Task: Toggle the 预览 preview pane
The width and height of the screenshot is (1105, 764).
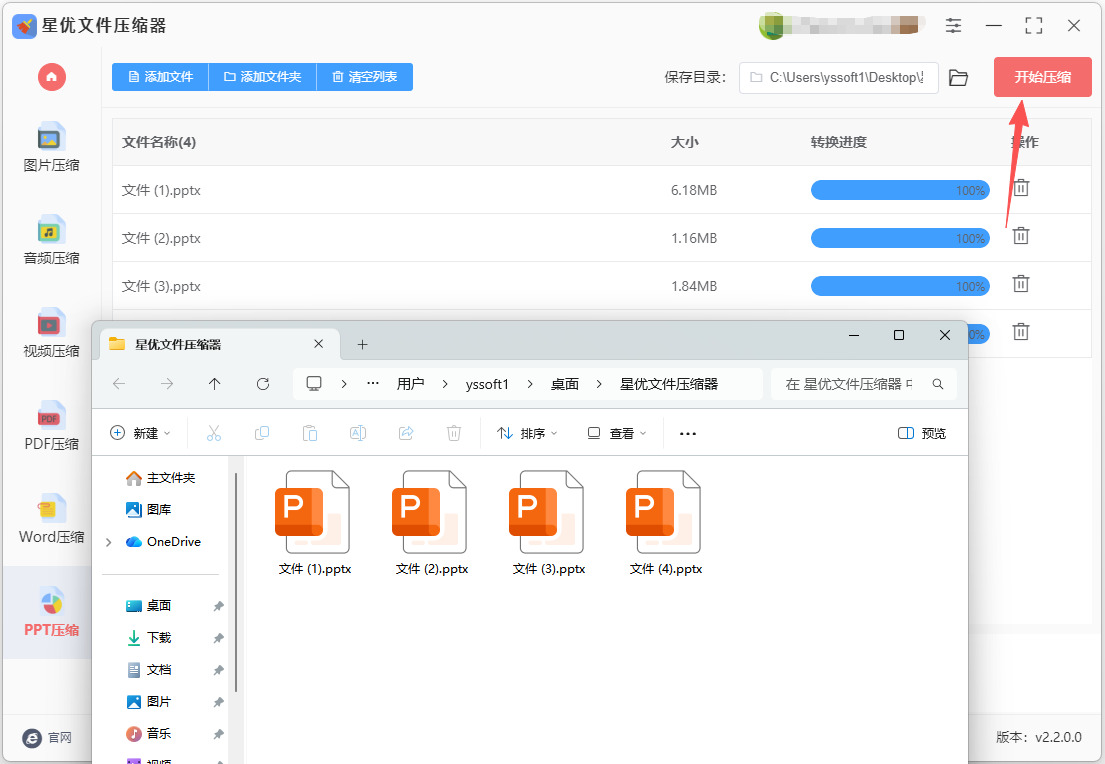Action: [922, 433]
